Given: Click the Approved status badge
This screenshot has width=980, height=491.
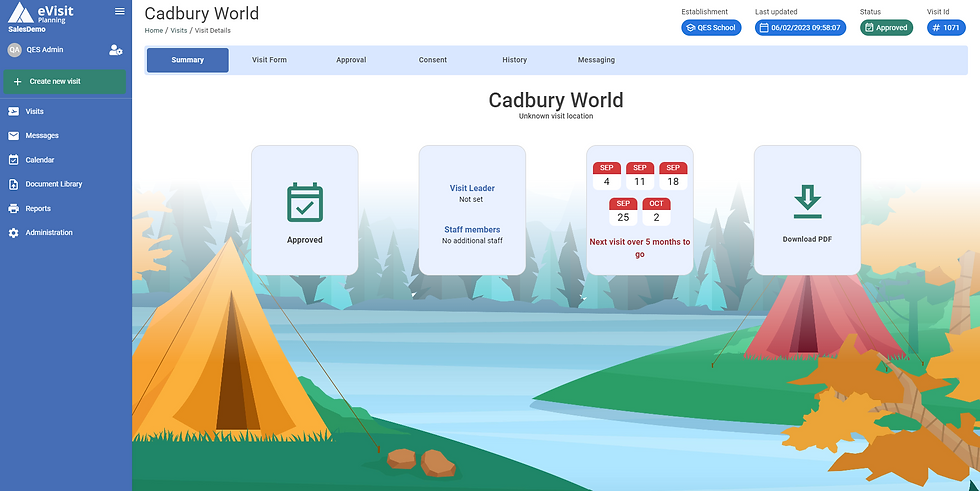Looking at the screenshot, I should 886,27.
